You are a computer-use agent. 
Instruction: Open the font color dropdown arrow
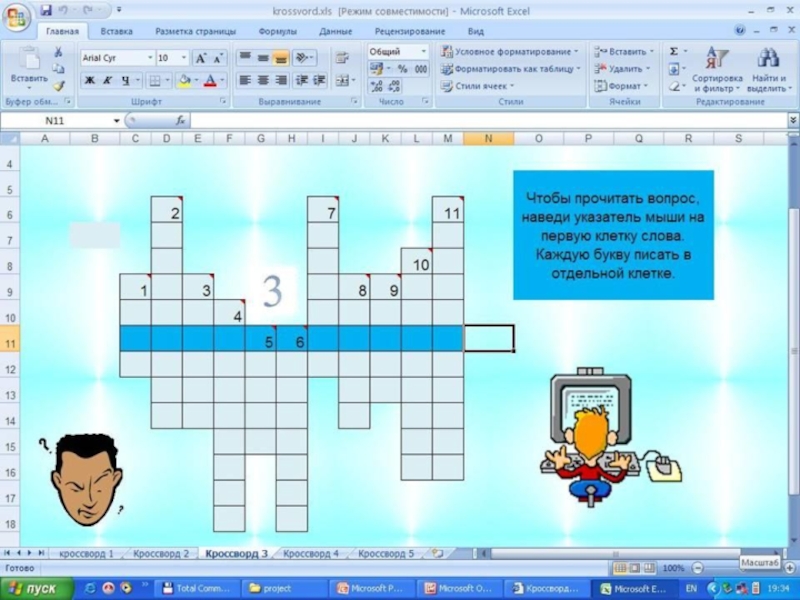point(222,81)
